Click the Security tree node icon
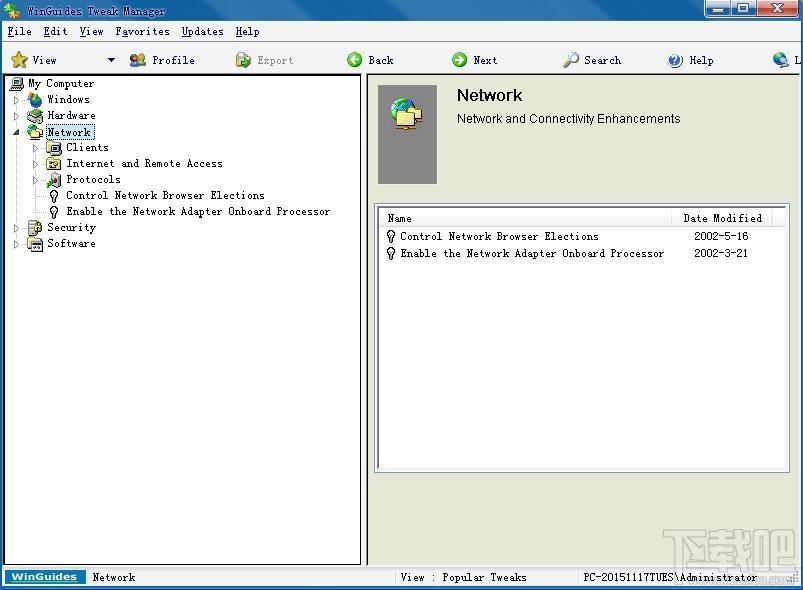Image resolution: width=803 pixels, height=590 pixels. pyautogui.click(x=35, y=227)
